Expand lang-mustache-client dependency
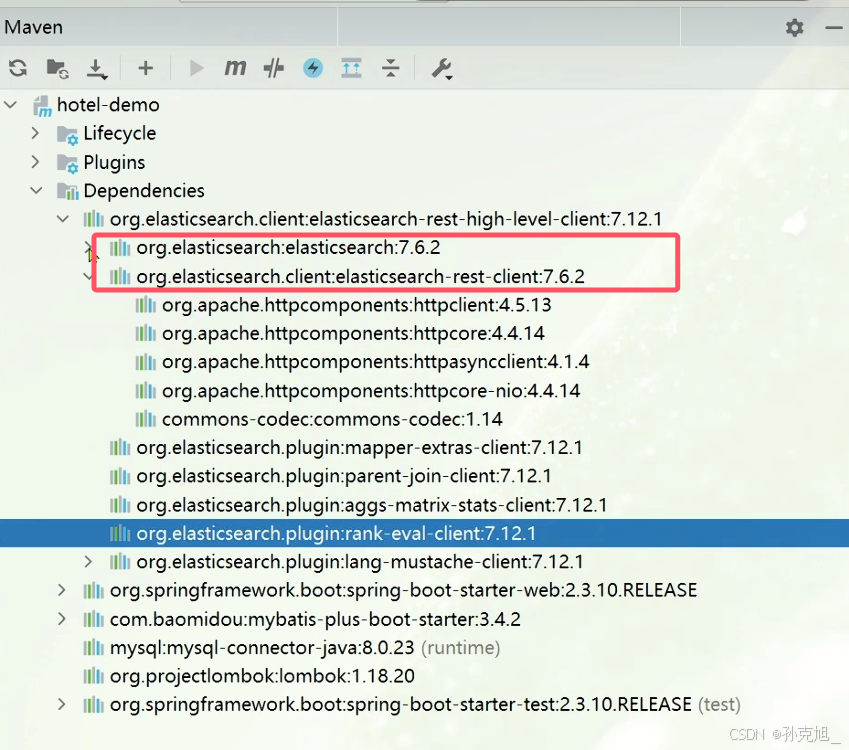Viewport: 849px width, 750px height. pos(88,562)
